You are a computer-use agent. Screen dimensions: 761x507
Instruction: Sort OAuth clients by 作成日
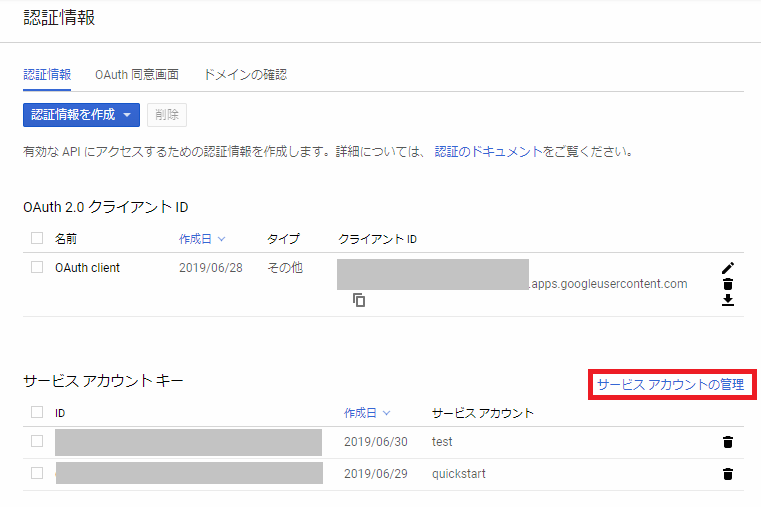[x=202, y=239]
